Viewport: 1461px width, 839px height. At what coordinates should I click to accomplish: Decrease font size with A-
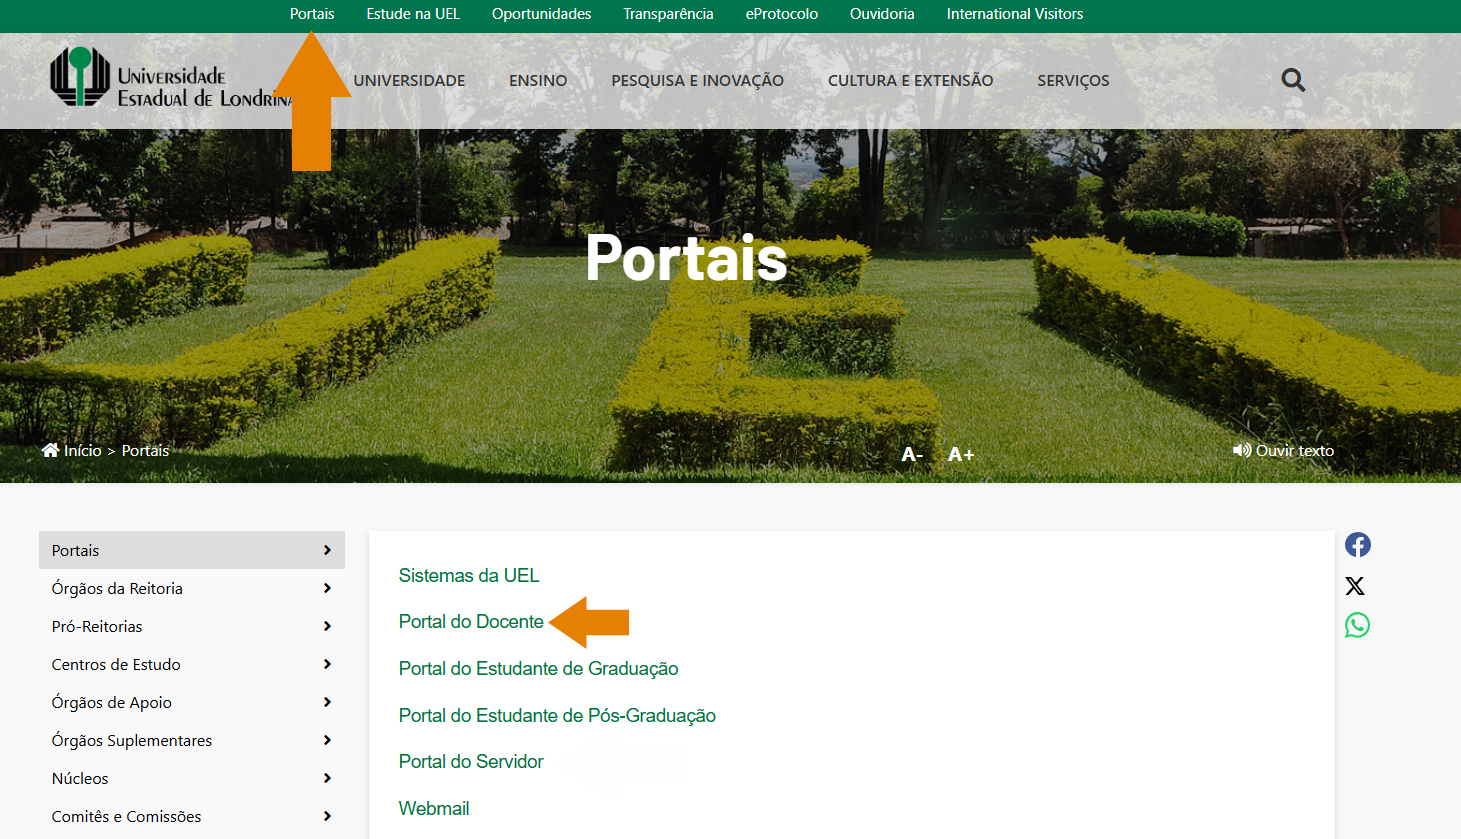(x=912, y=454)
